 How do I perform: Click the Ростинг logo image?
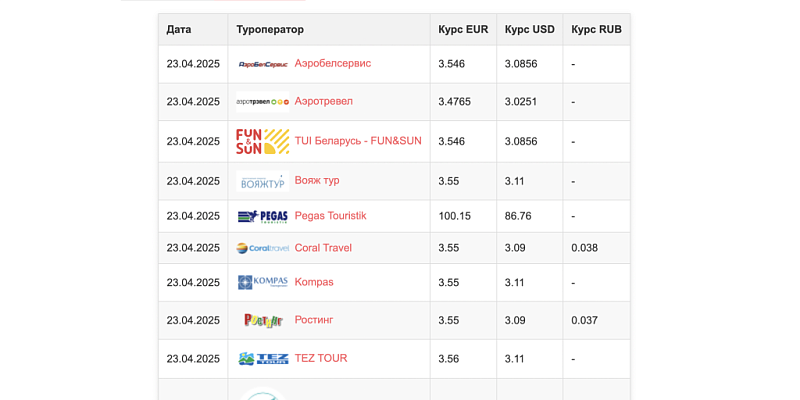263,320
